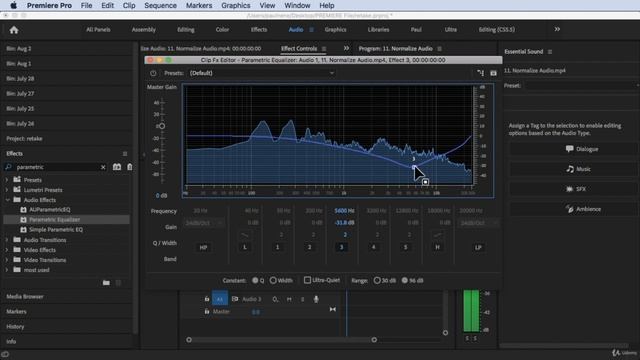Click the Master Gain slider knob
This screenshot has height=360, width=640.
point(162,126)
